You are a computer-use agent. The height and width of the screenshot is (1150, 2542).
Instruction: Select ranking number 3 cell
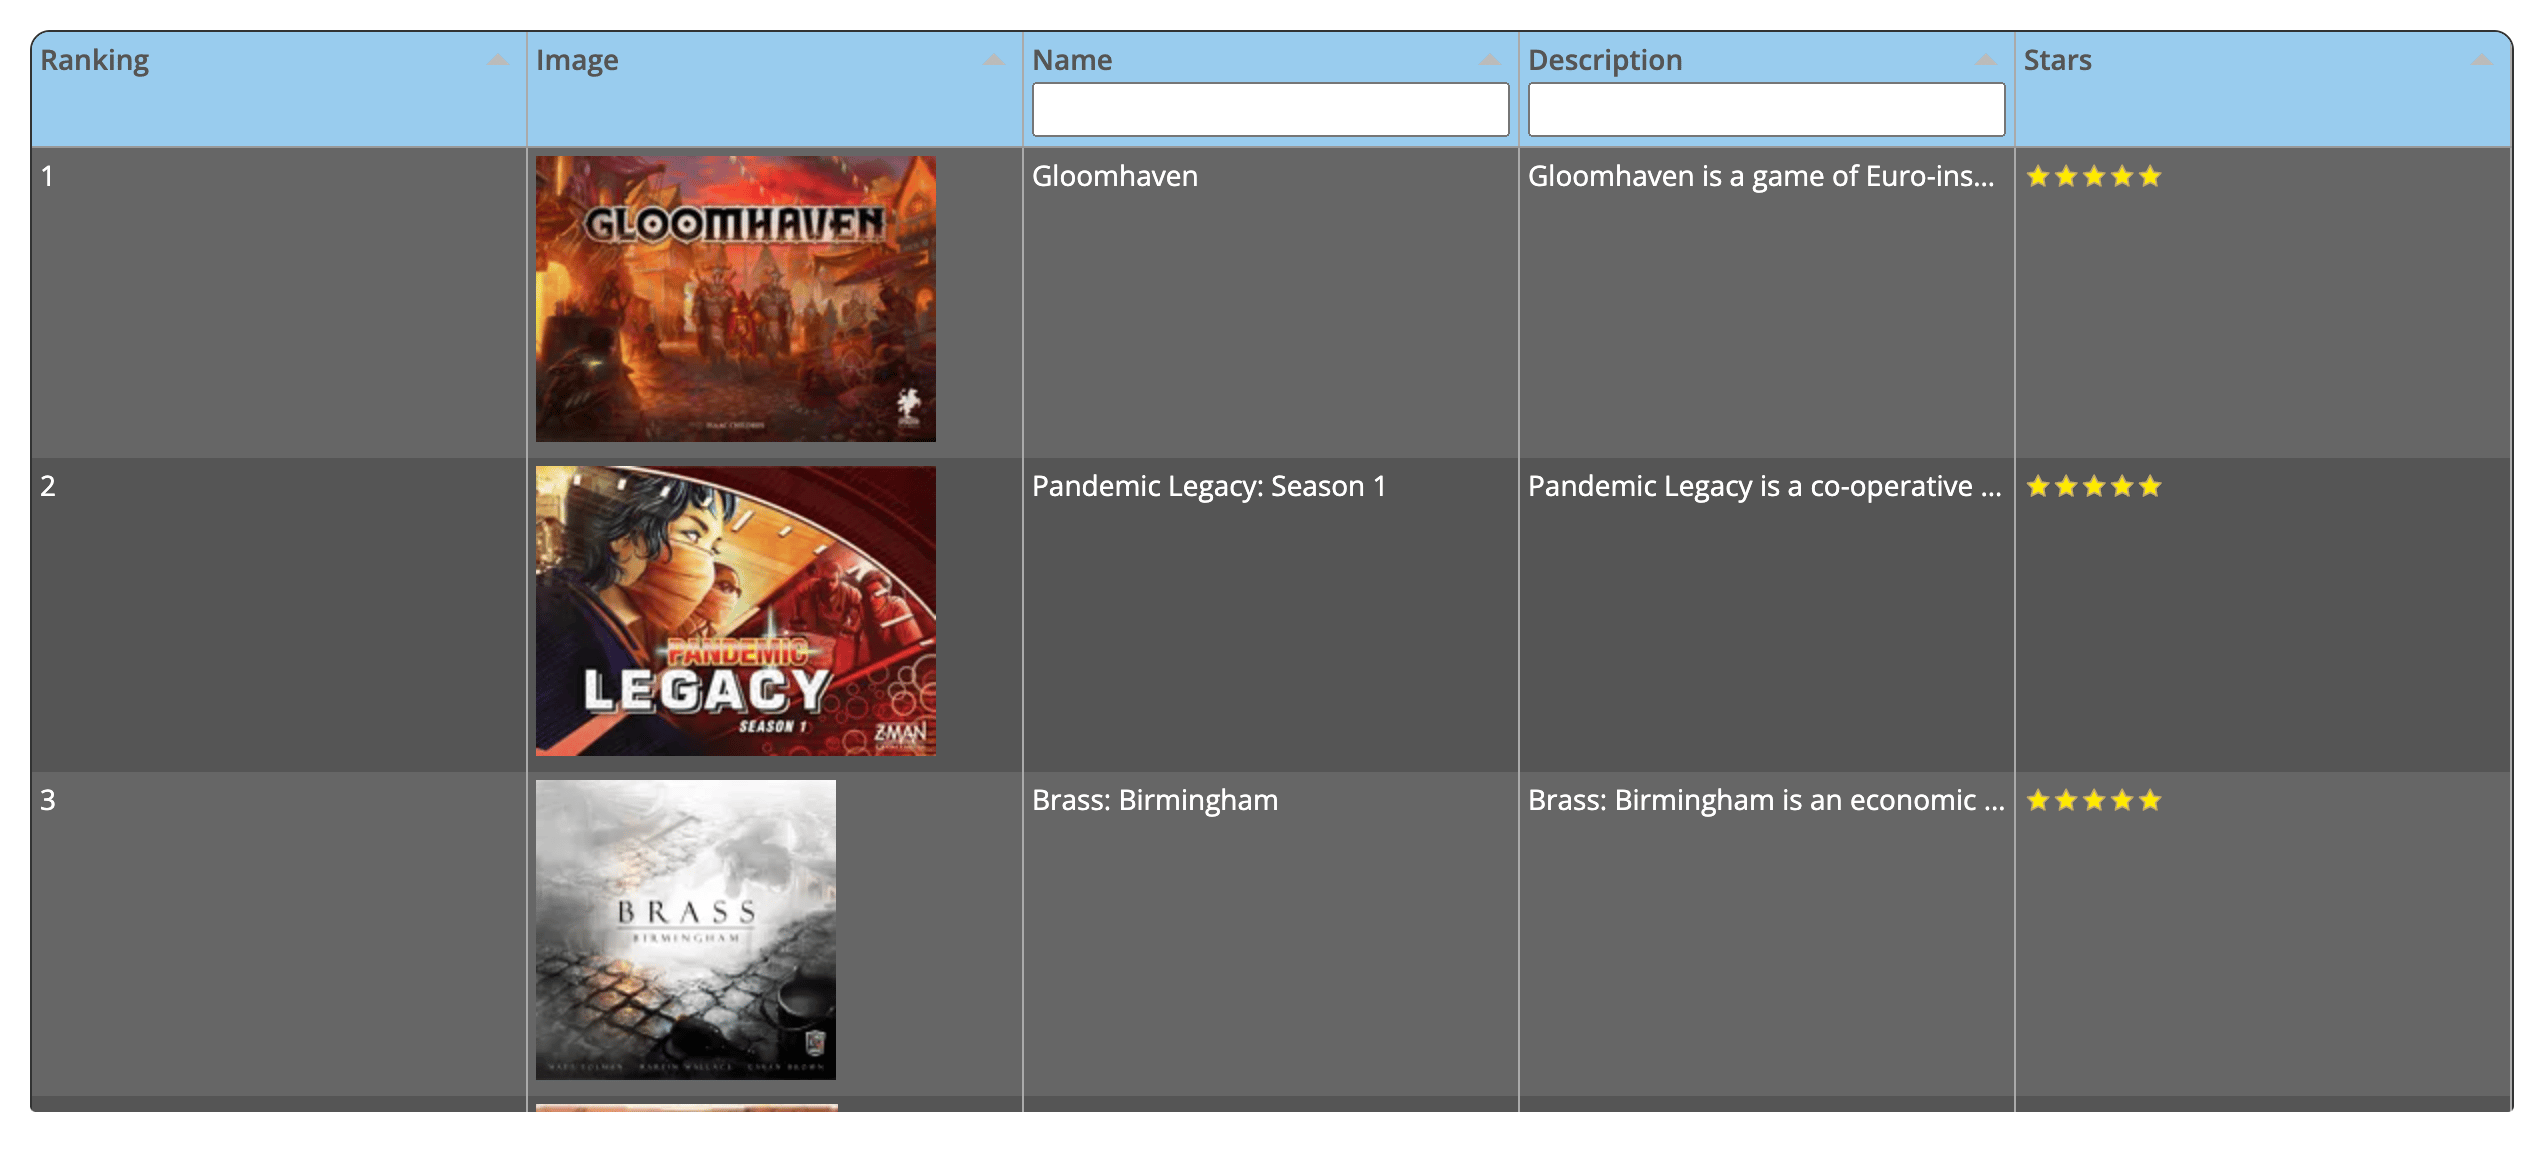click(x=279, y=934)
